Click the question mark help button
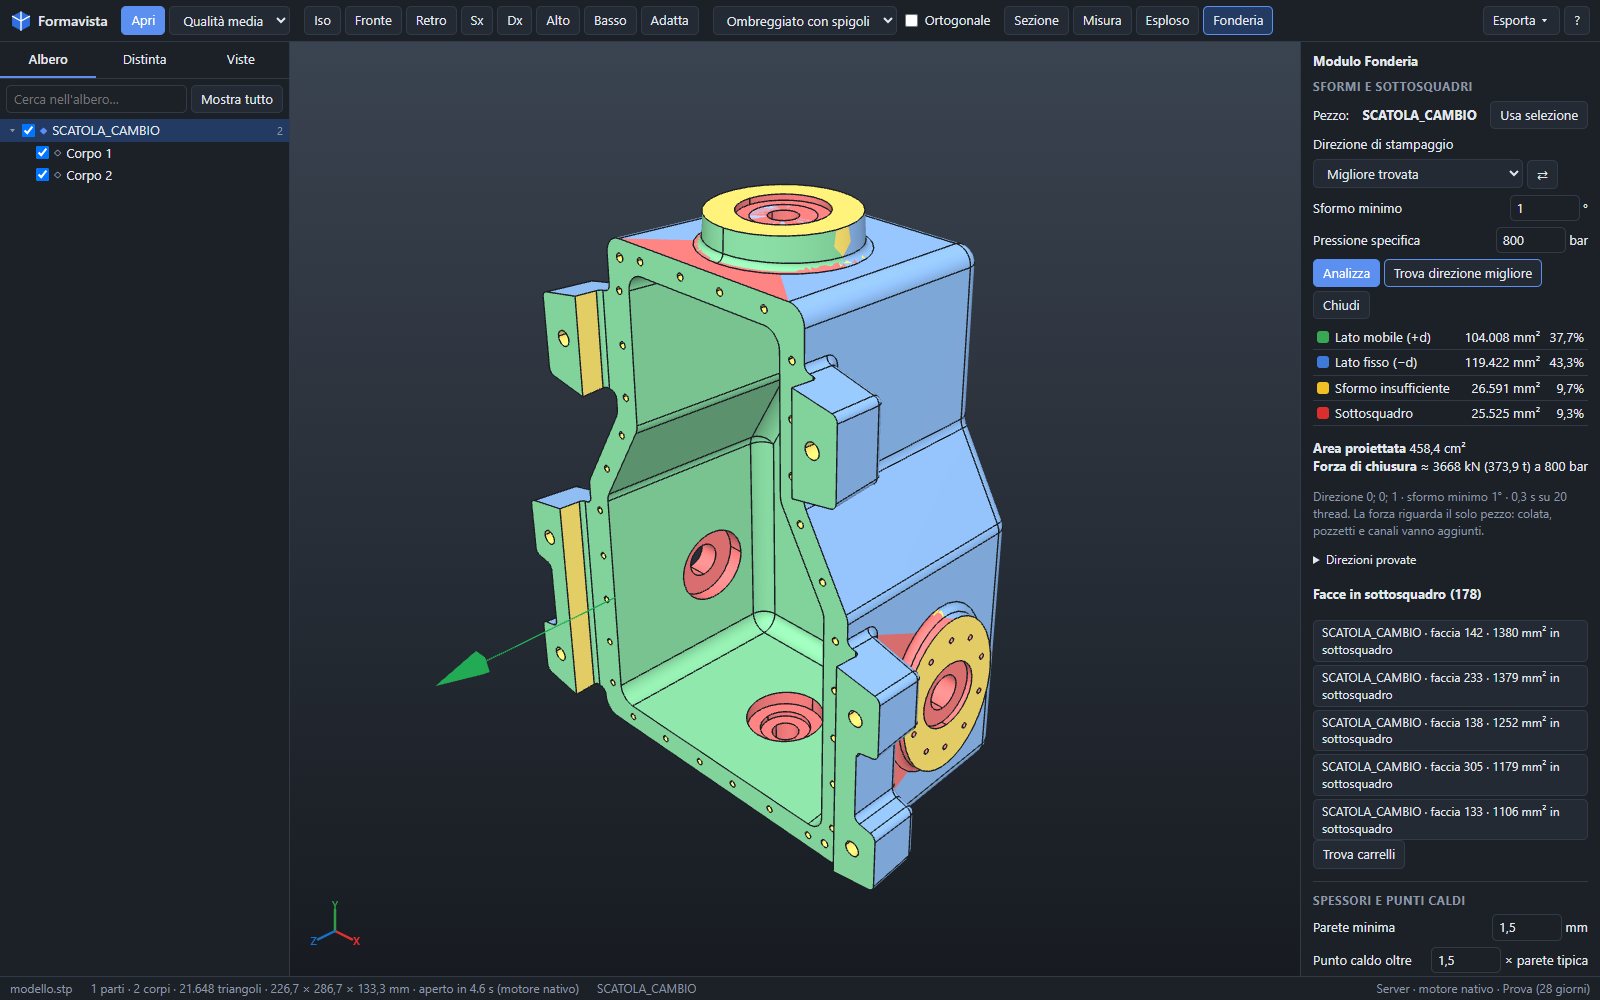Viewport: 1600px width, 1000px height. [x=1577, y=20]
